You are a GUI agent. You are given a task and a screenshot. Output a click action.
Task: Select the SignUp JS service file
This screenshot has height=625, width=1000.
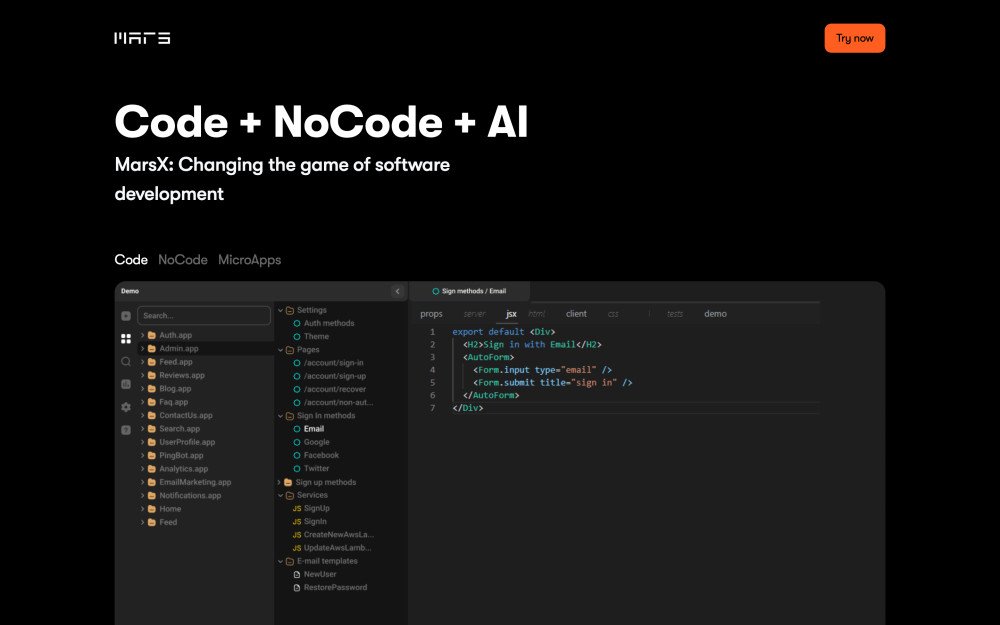click(316, 508)
